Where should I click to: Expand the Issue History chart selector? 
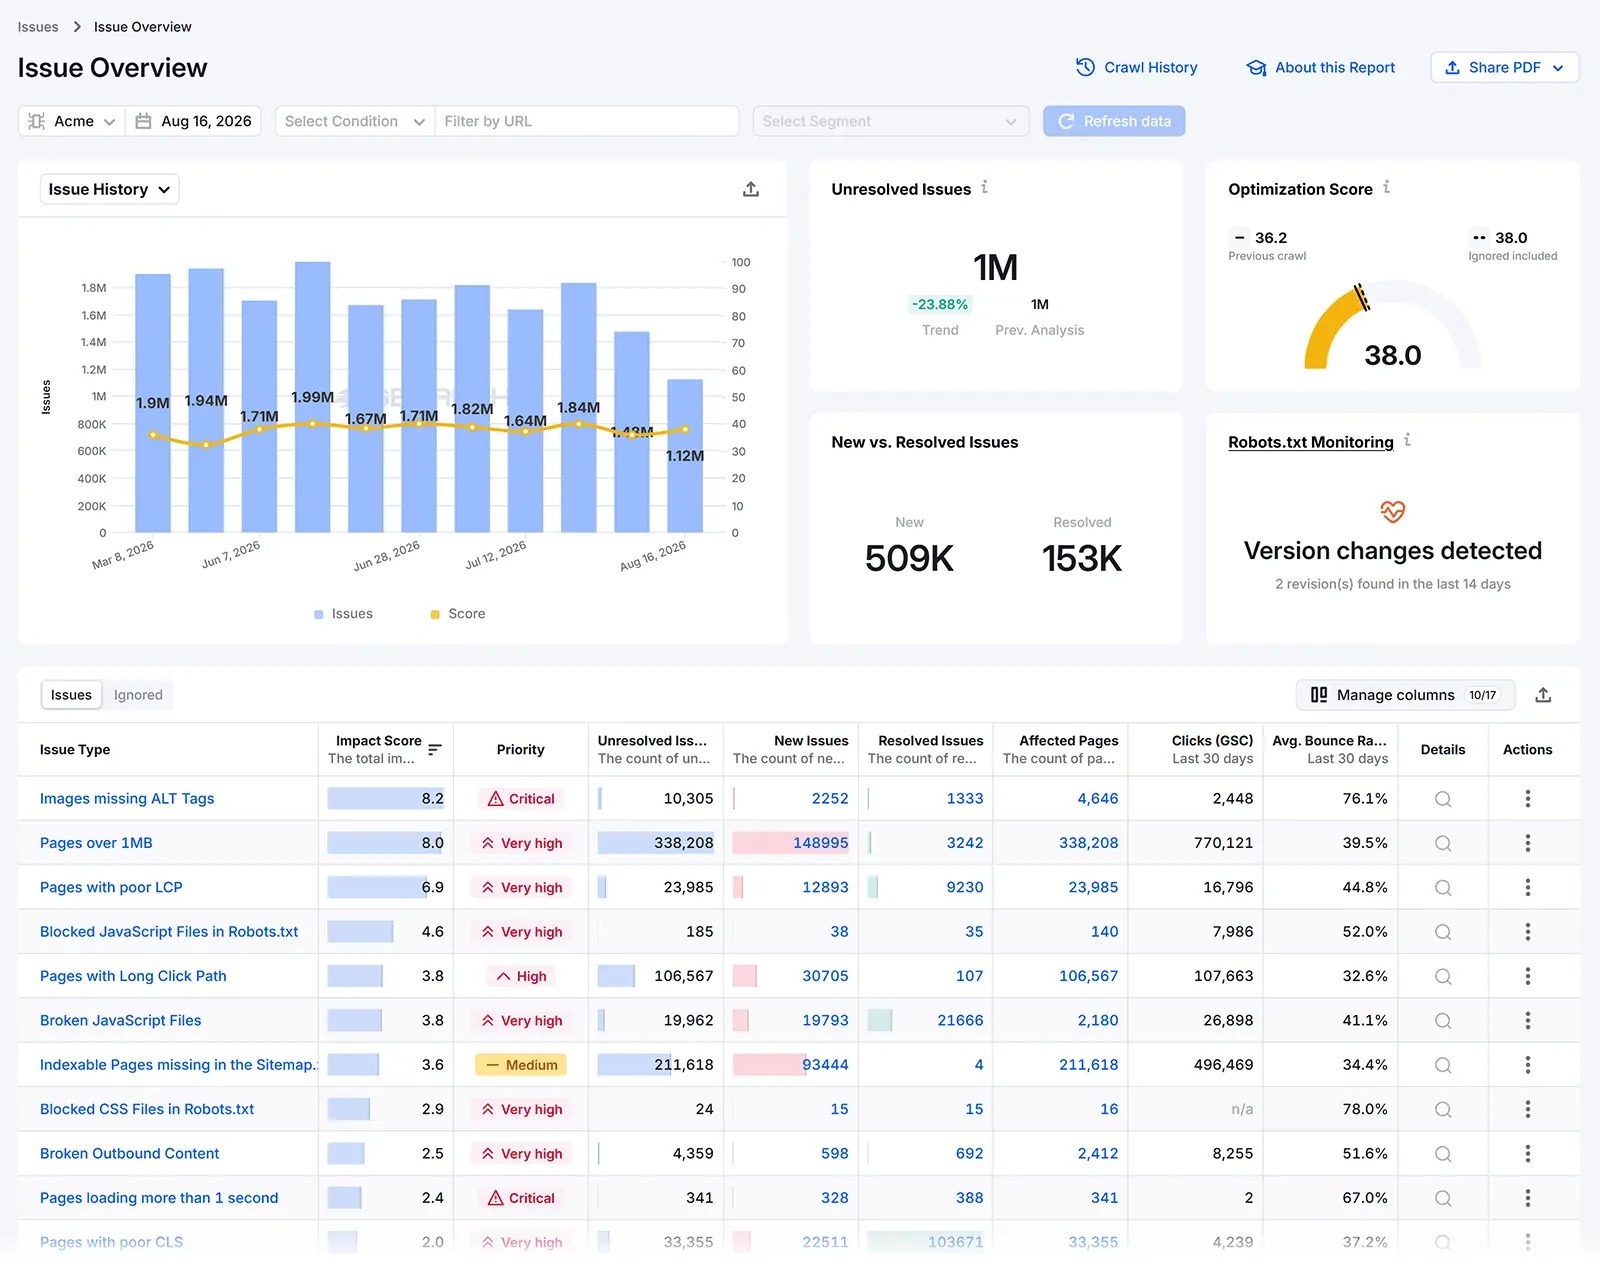tap(109, 189)
